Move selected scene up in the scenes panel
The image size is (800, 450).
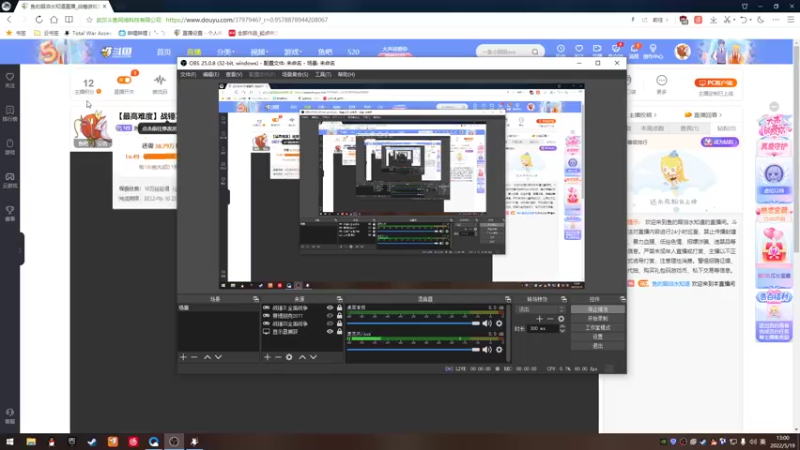pos(207,357)
